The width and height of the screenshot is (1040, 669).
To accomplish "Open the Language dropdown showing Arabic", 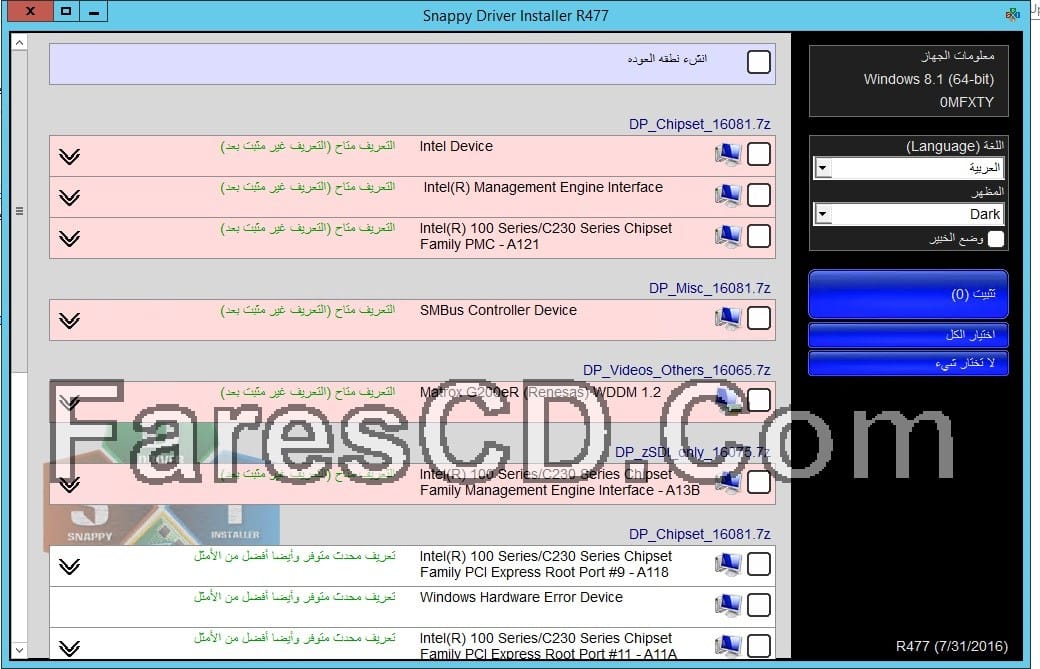I will coord(908,168).
